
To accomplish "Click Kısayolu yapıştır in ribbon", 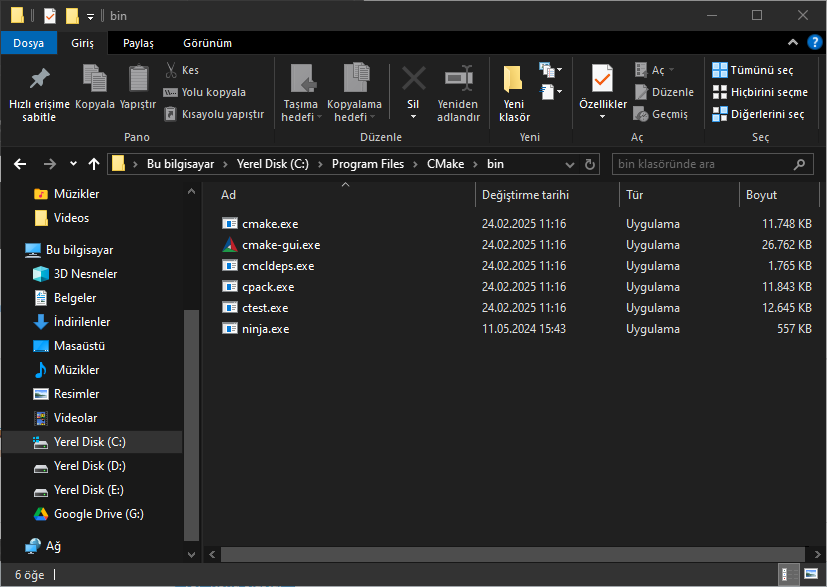I will point(213,114).
